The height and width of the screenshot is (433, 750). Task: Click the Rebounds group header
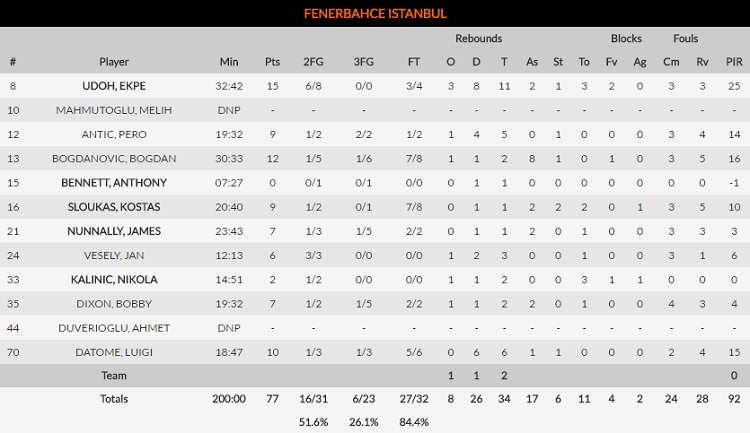coord(478,38)
